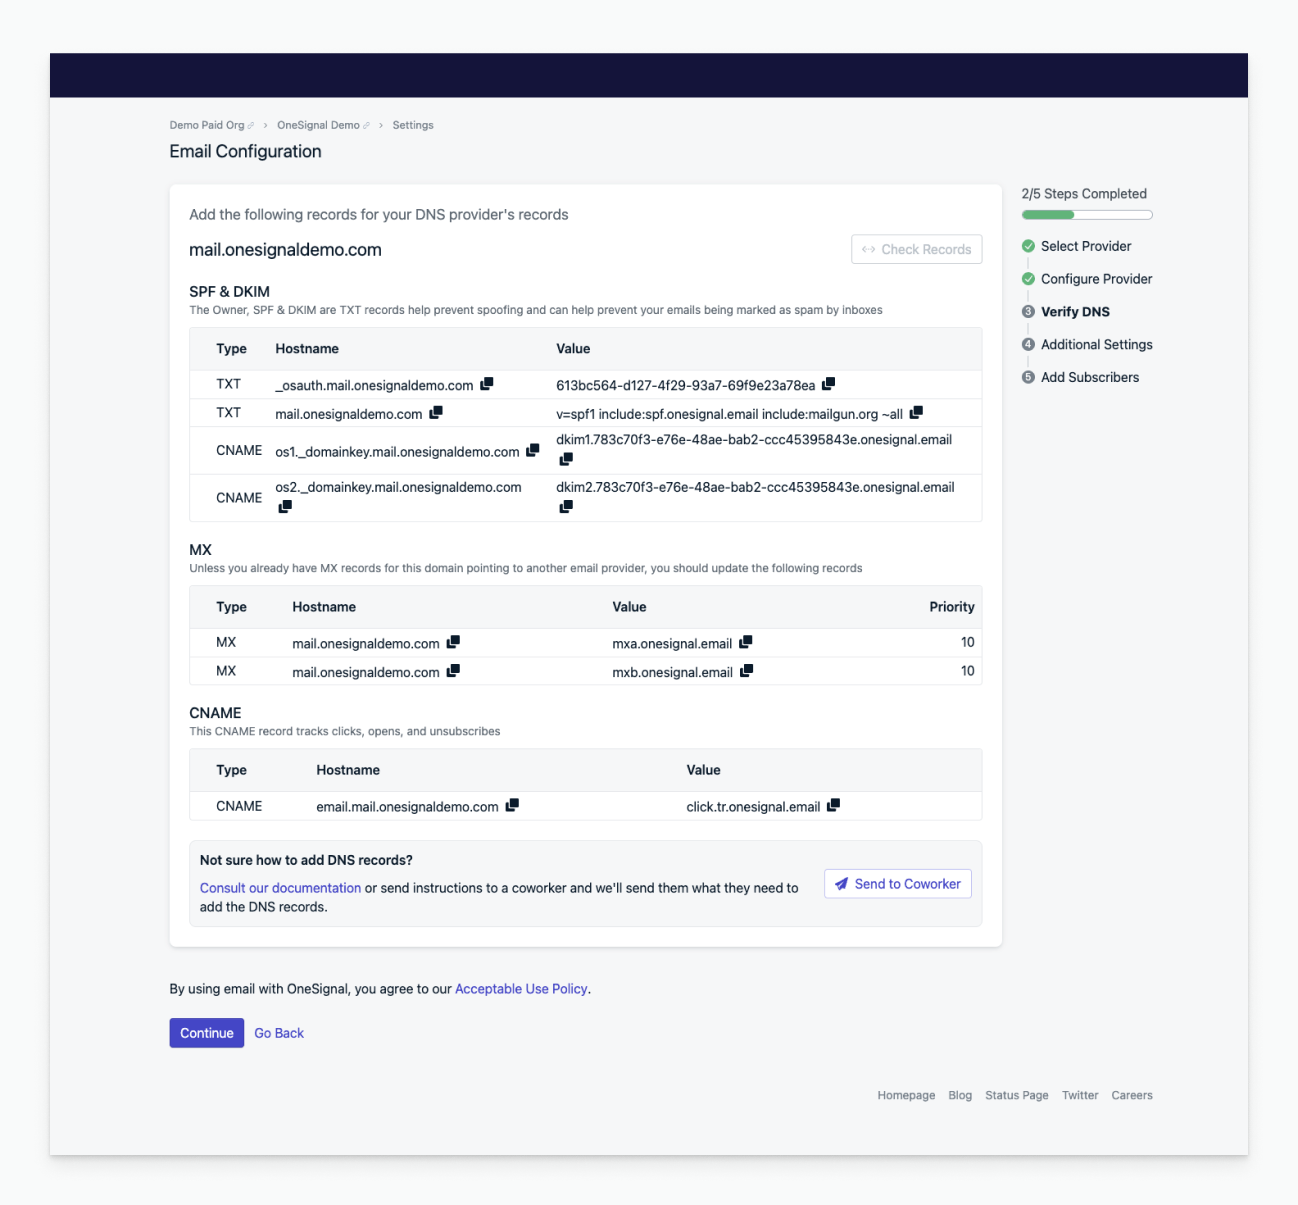Screen dimensions: 1298x1205
Task: Click the Priority column header
Action: (x=951, y=607)
